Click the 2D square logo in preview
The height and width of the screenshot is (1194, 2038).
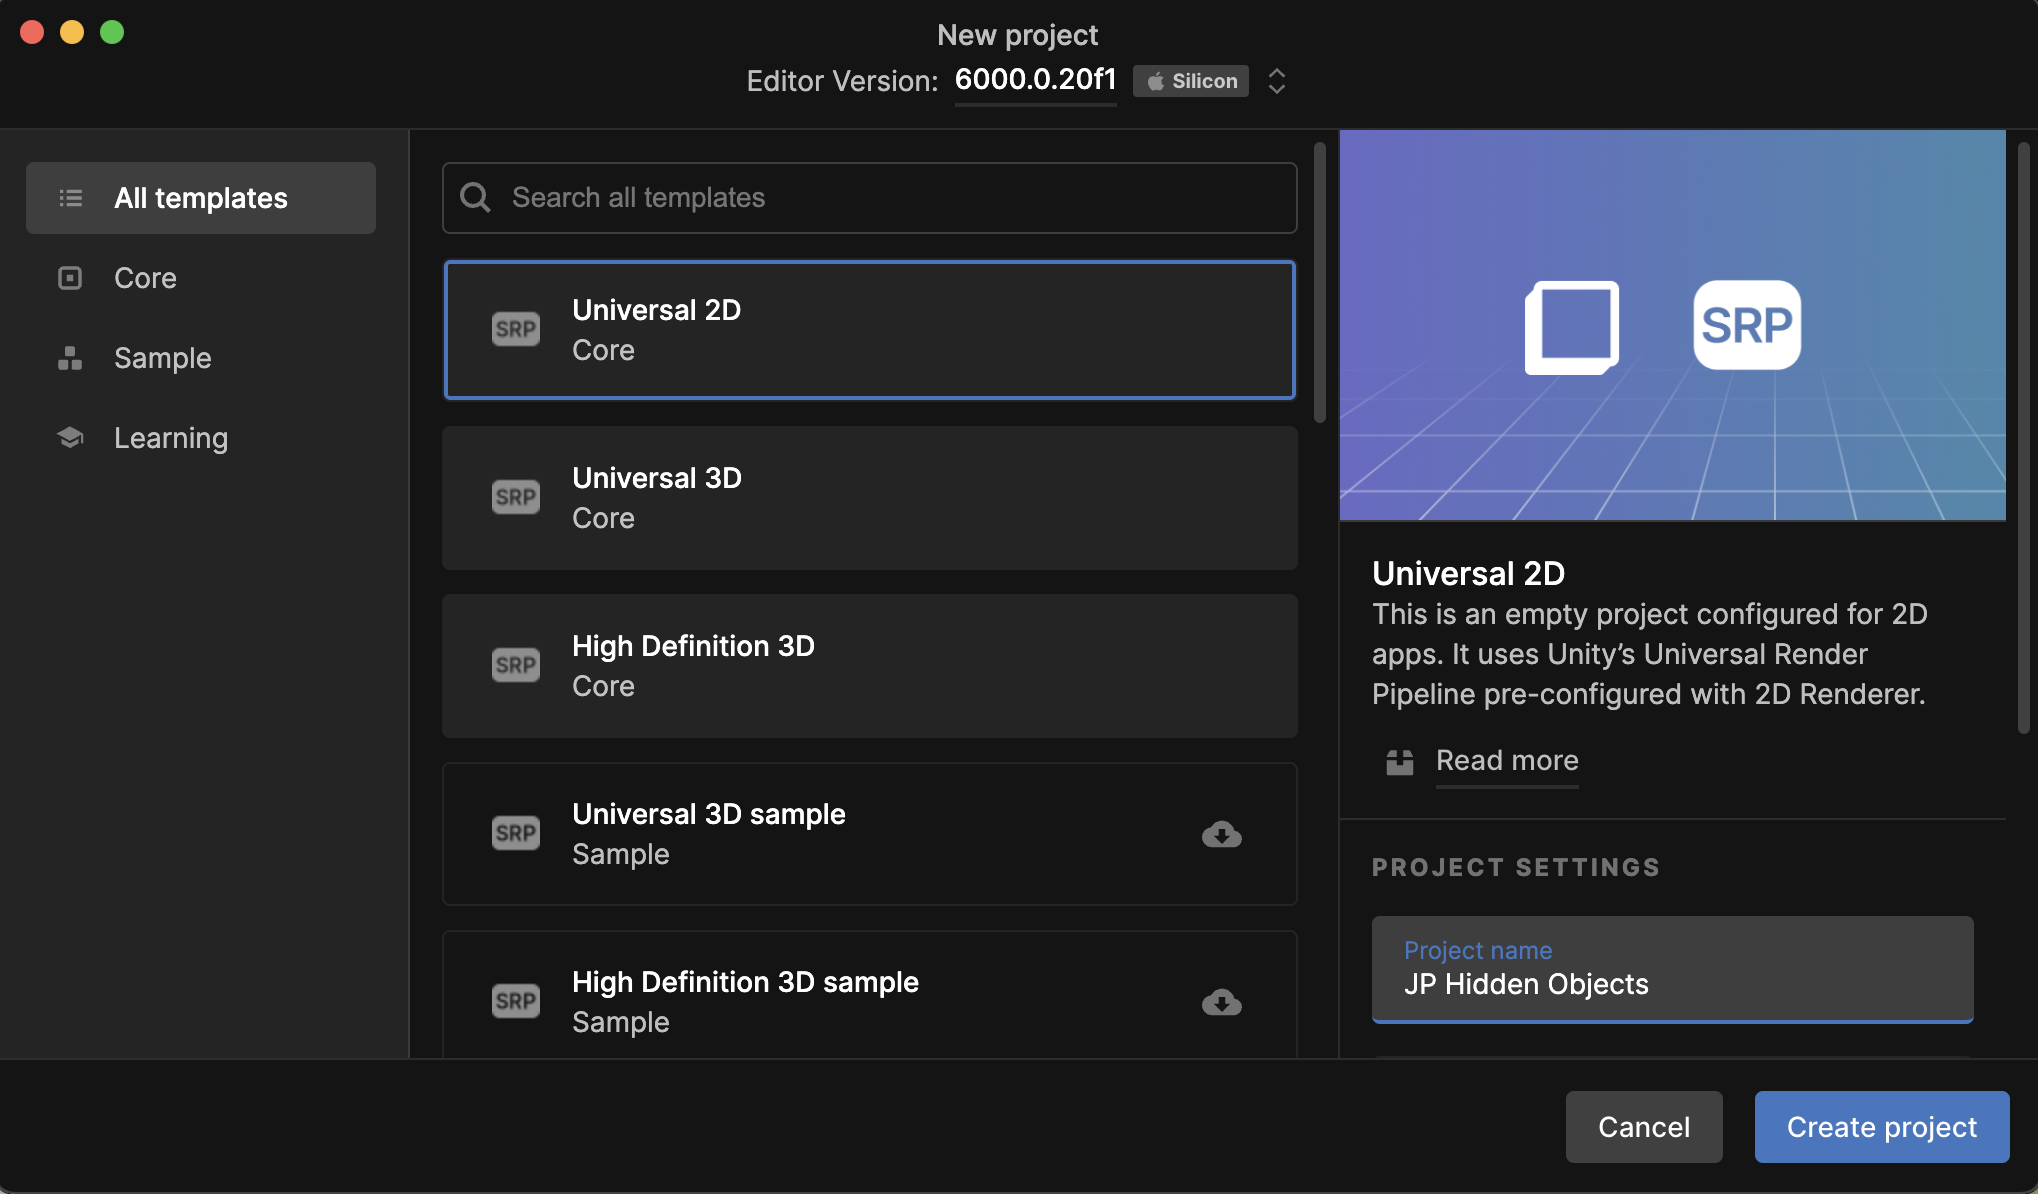pos(1572,328)
